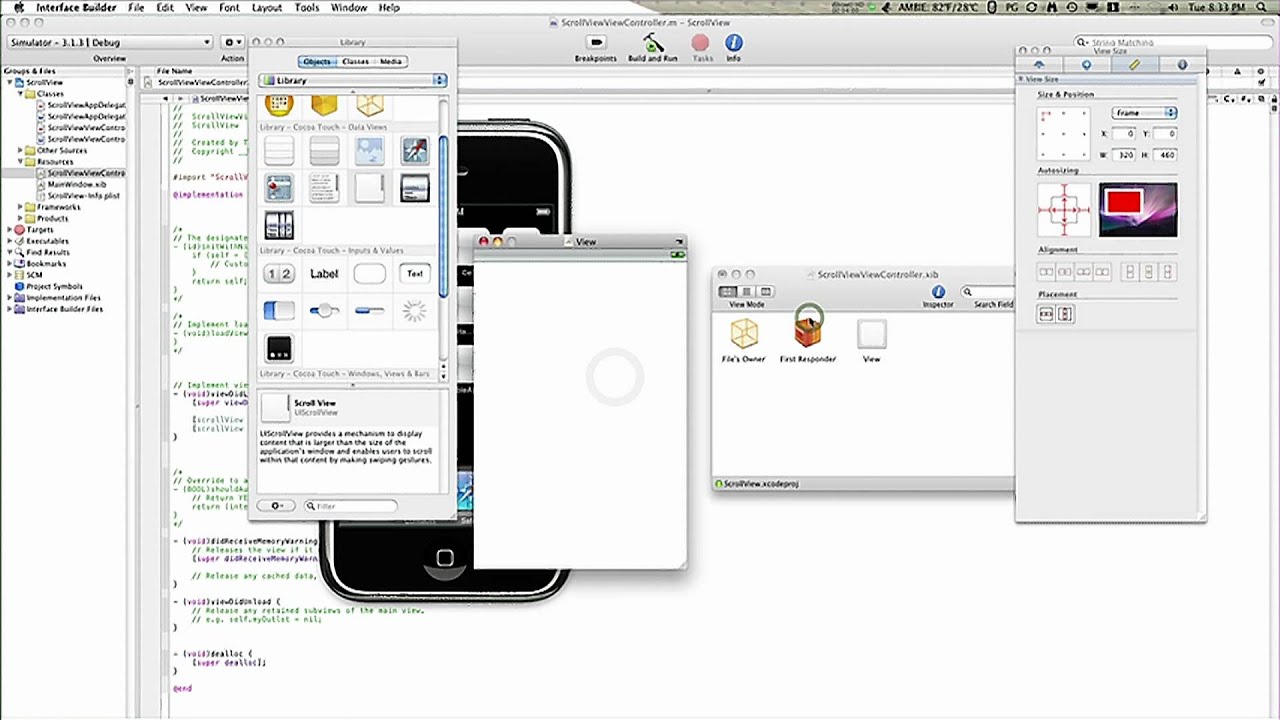Open the Layout menu
The height and width of the screenshot is (720, 1280).
(x=266, y=7)
